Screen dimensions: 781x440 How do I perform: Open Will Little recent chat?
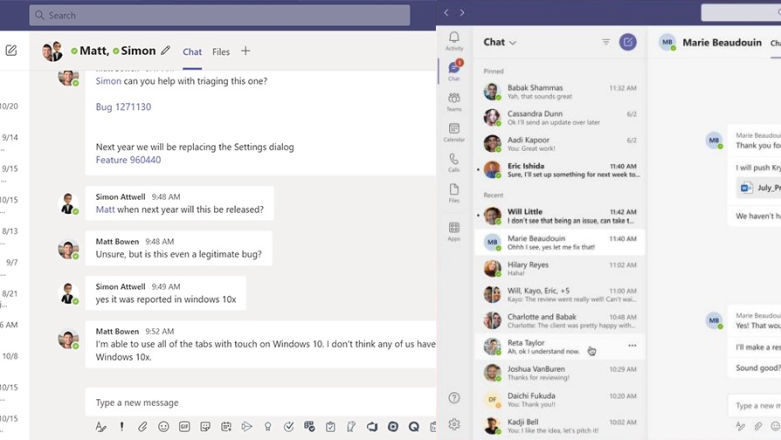pos(560,216)
